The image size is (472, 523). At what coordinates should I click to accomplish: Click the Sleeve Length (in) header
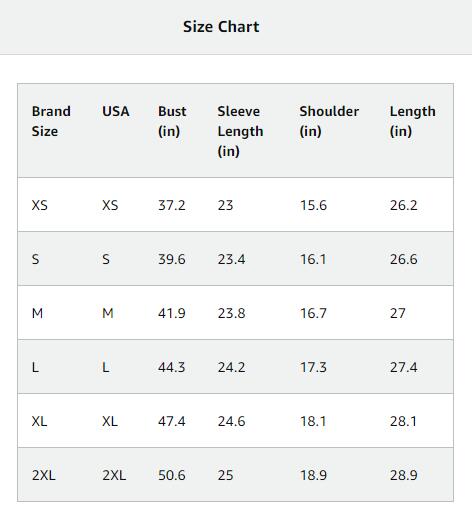tap(241, 131)
